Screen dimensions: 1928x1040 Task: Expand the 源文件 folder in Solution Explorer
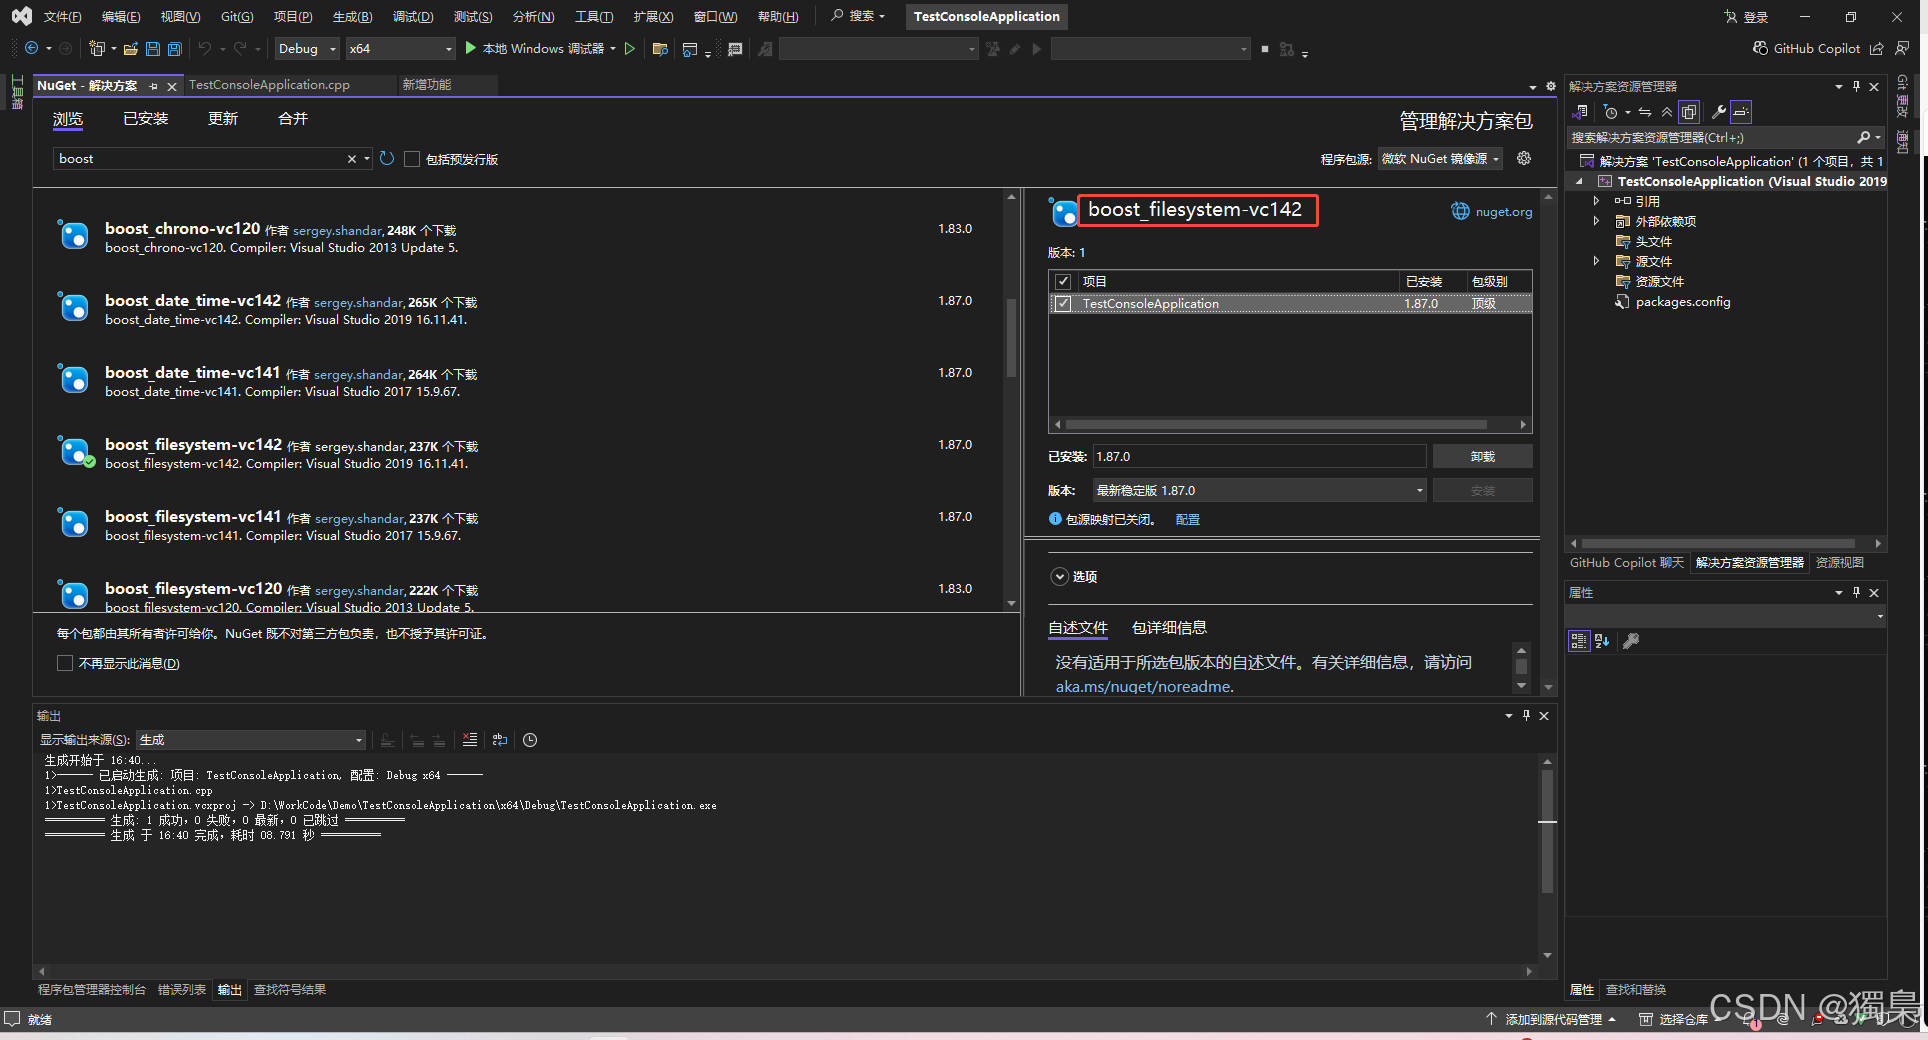(1598, 261)
